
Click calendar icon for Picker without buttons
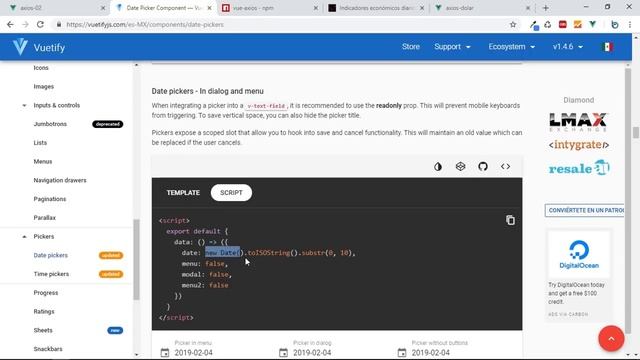click(402, 352)
